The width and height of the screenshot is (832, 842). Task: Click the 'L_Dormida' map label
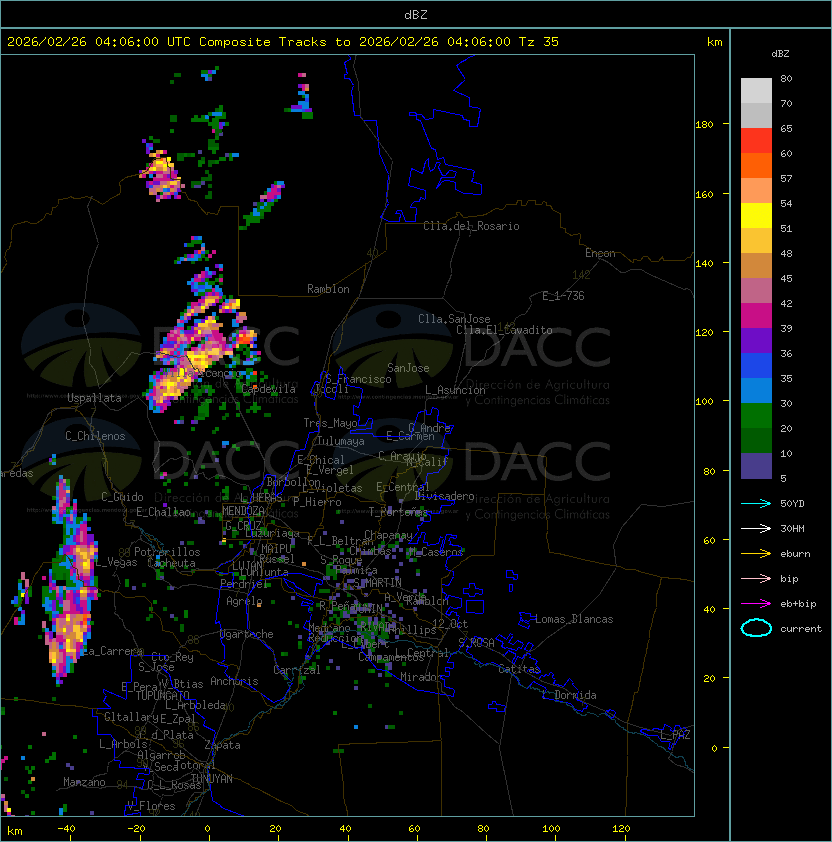pyautogui.click(x=569, y=695)
